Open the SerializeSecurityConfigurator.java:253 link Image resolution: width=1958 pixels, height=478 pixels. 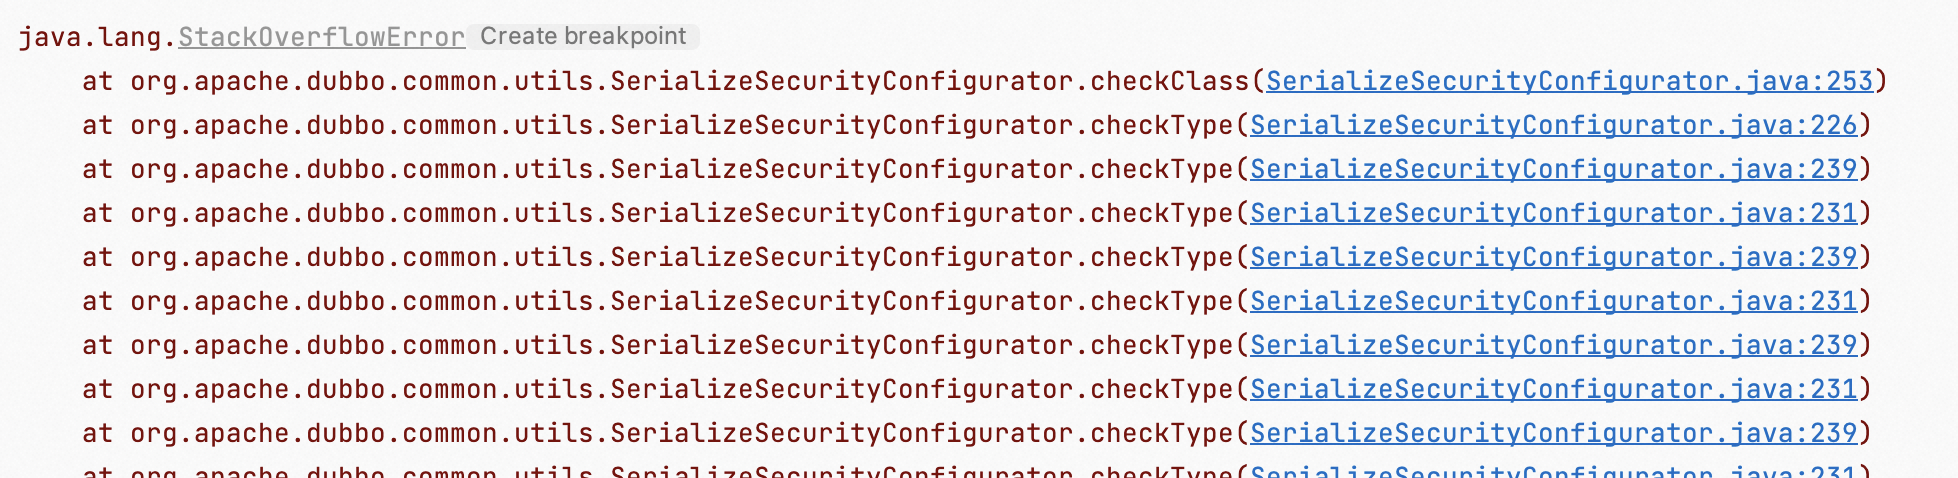pyautogui.click(x=1569, y=81)
